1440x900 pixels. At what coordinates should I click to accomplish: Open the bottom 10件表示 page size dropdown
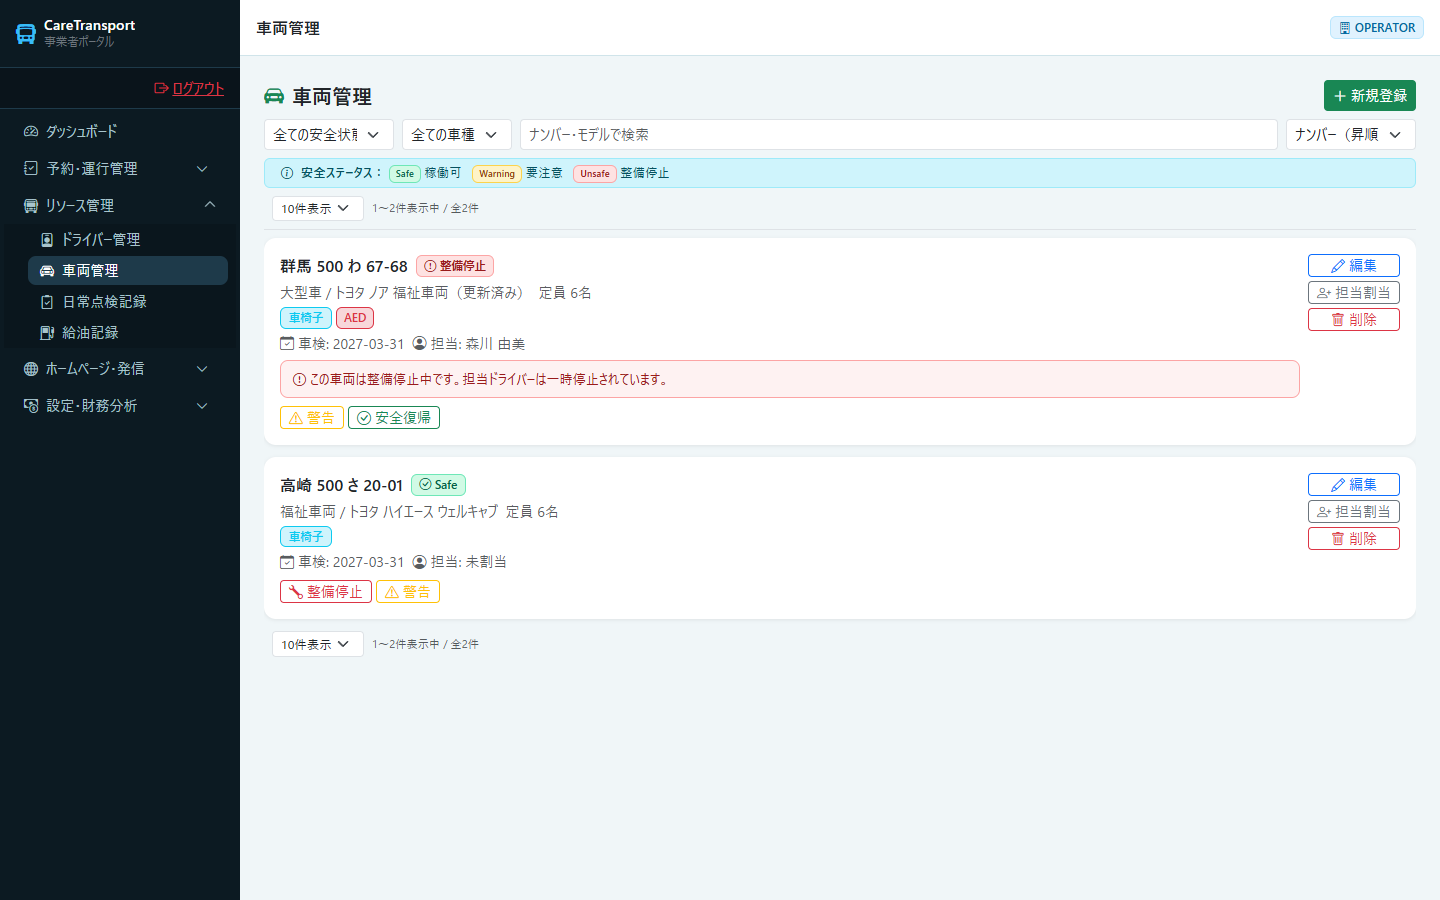318,644
